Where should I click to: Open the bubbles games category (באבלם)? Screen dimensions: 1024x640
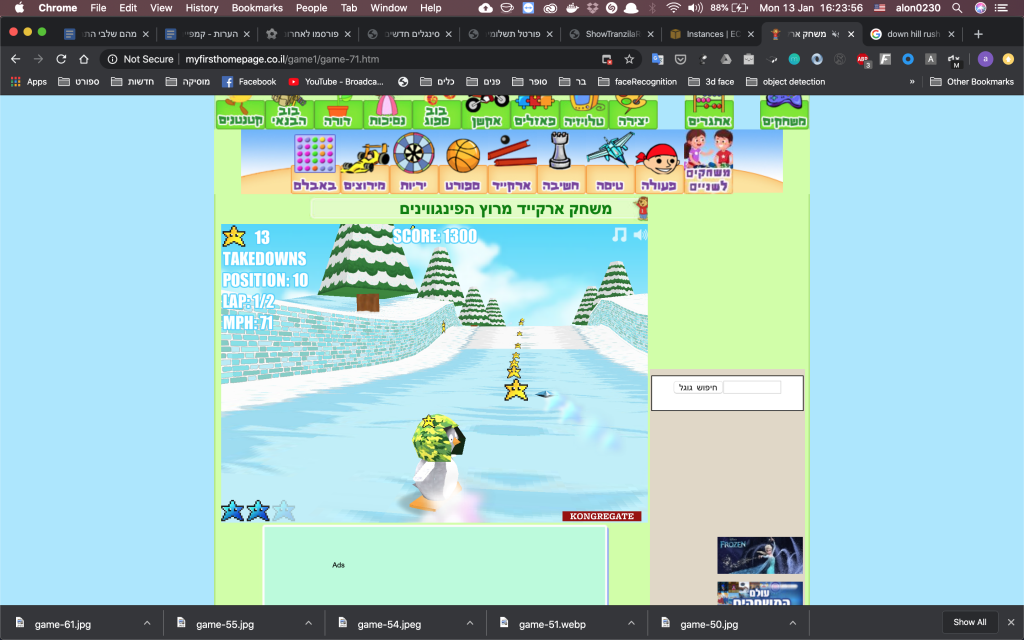[x=315, y=164]
